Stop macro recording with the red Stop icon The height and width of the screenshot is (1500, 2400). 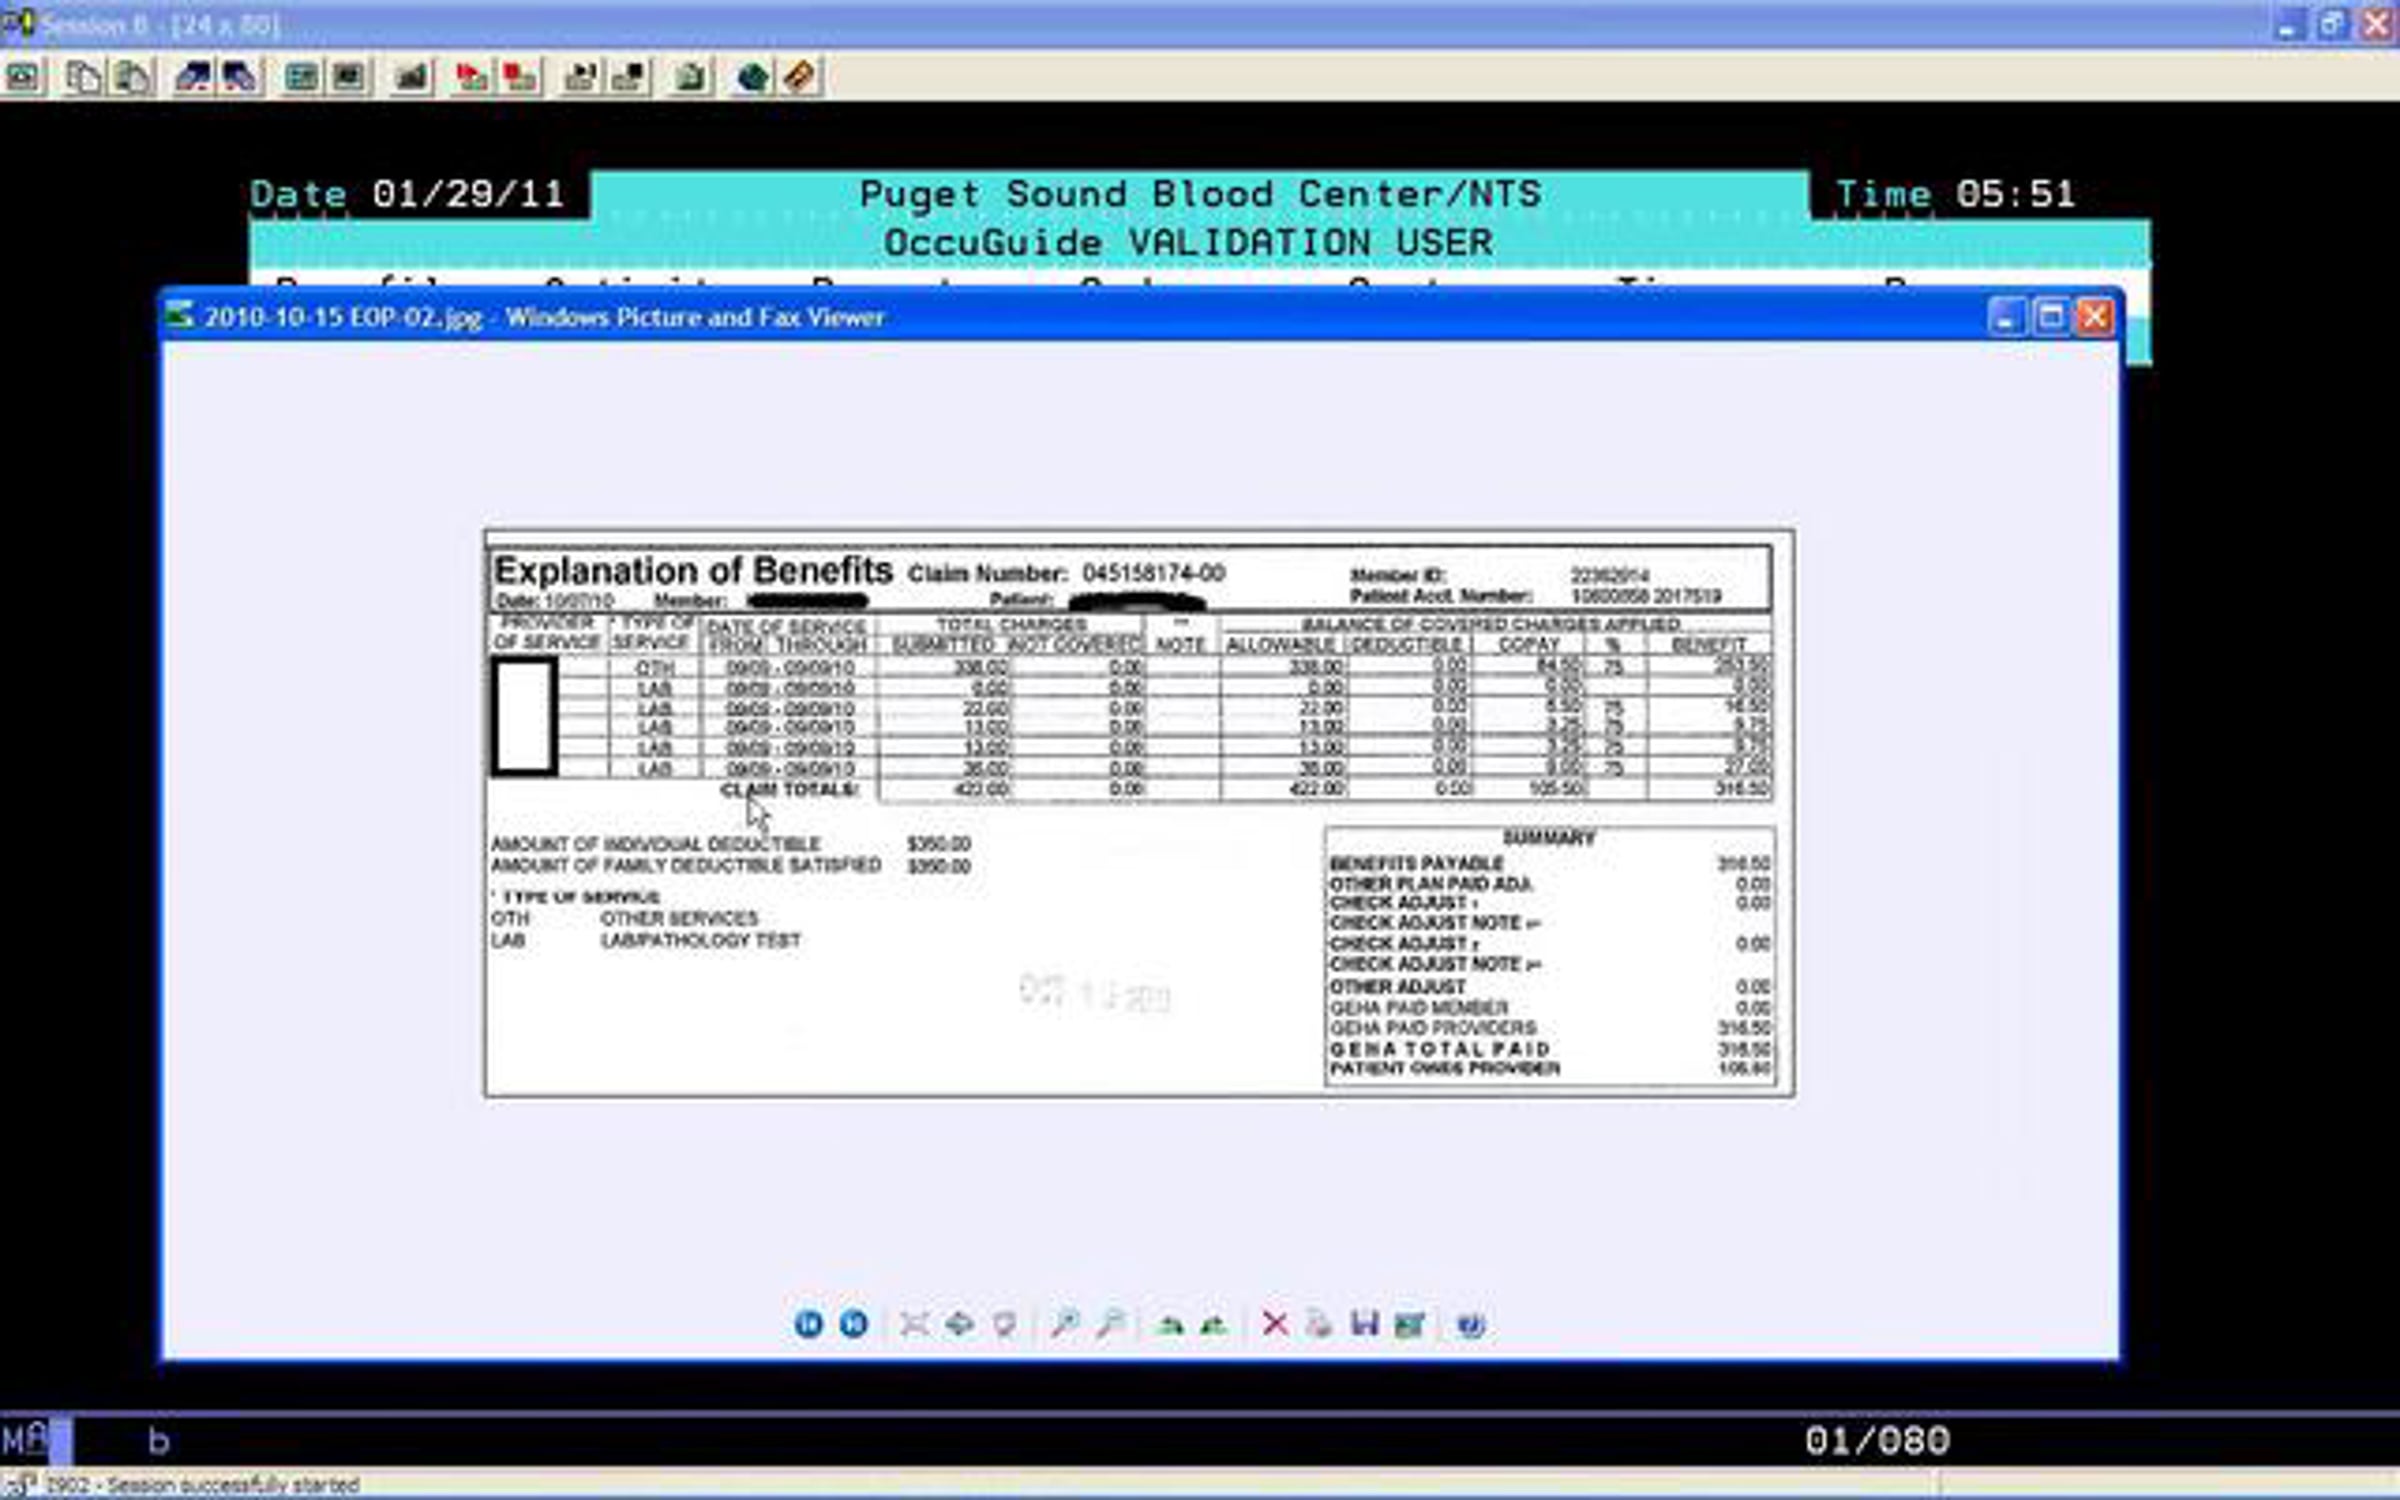pos(519,77)
